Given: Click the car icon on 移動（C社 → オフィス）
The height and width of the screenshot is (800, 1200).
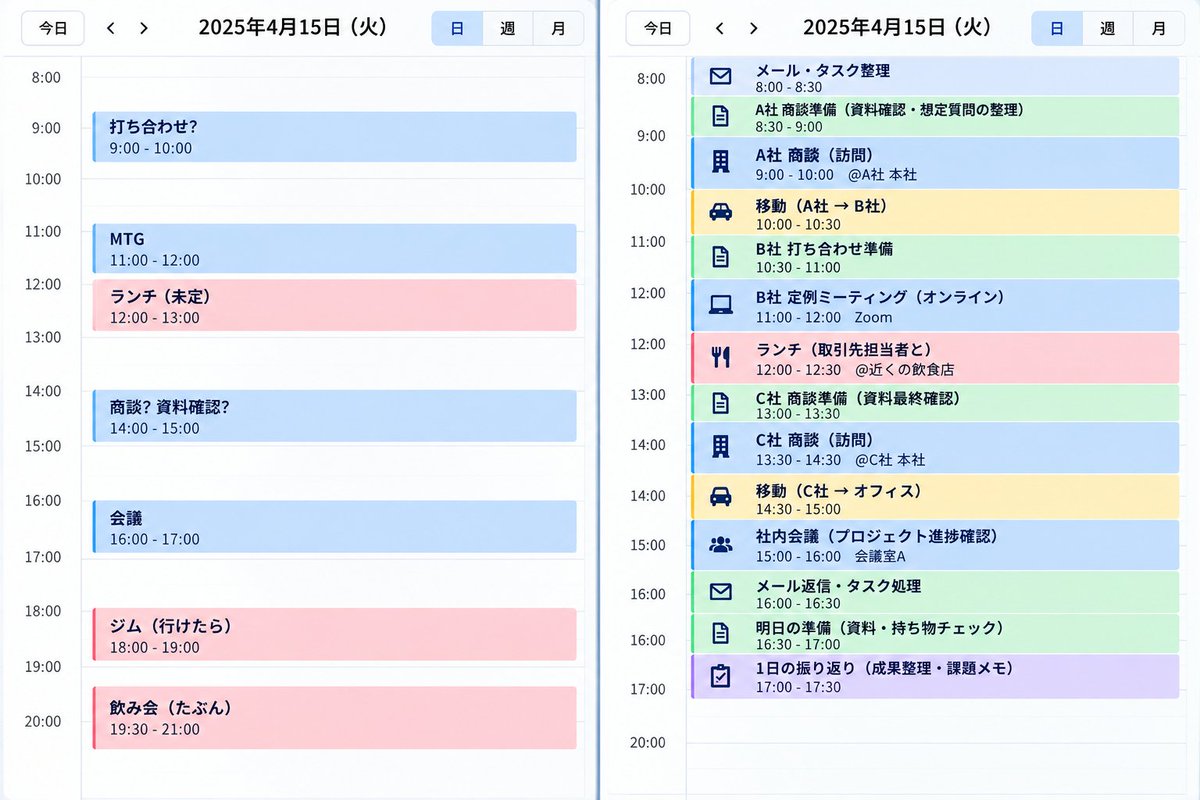Looking at the screenshot, I should 720,497.
